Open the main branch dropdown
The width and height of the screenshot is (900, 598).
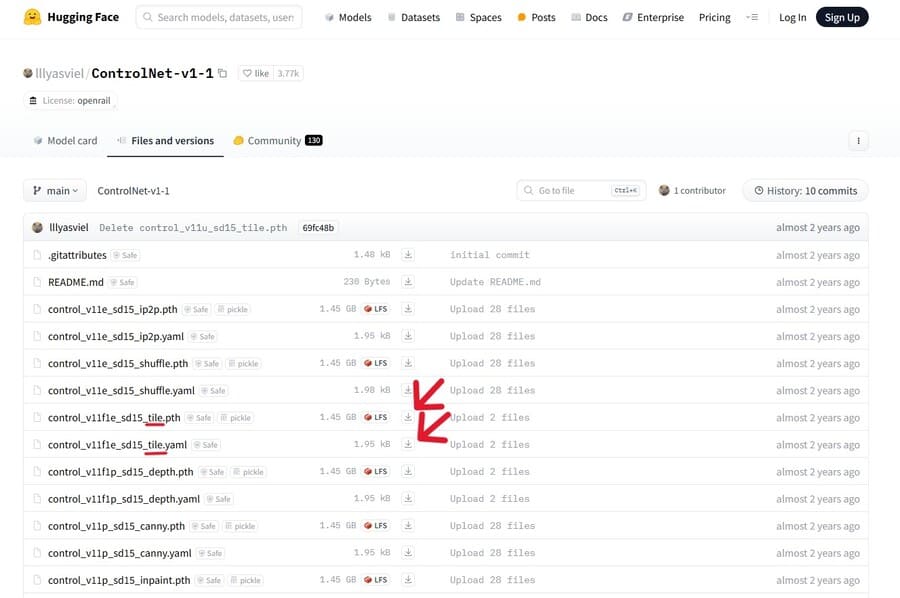click(x=55, y=191)
